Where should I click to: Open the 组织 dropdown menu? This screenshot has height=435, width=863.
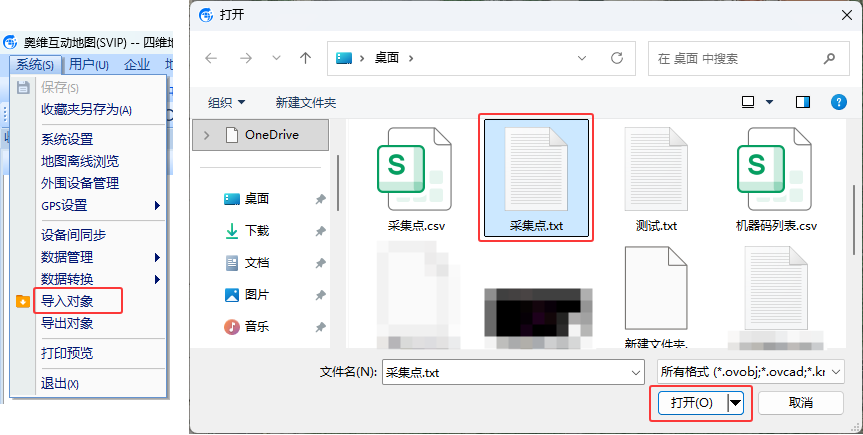click(226, 102)
